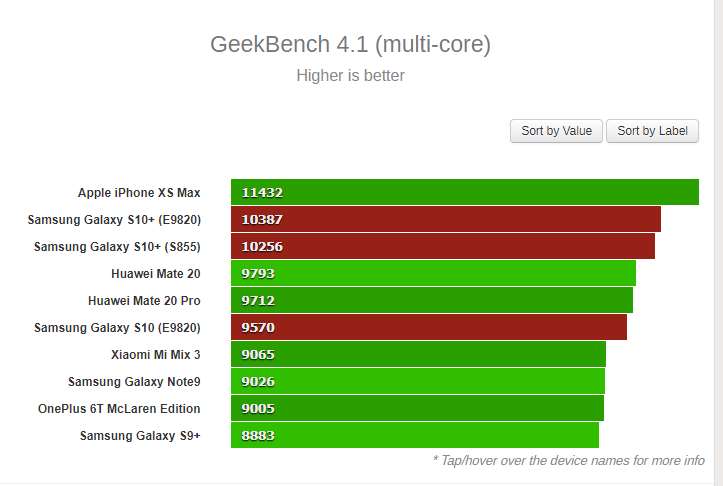The height and width of the screenshot is (486, 723).
Task: Click the green 8883 score bar
Action: (x=415, y=435)
